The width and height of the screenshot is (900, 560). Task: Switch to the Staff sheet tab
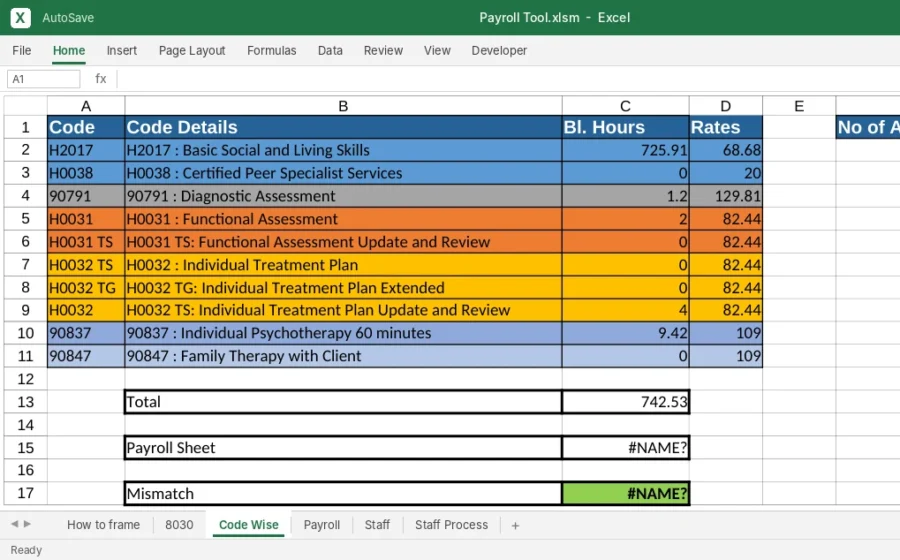coord(377,525)
